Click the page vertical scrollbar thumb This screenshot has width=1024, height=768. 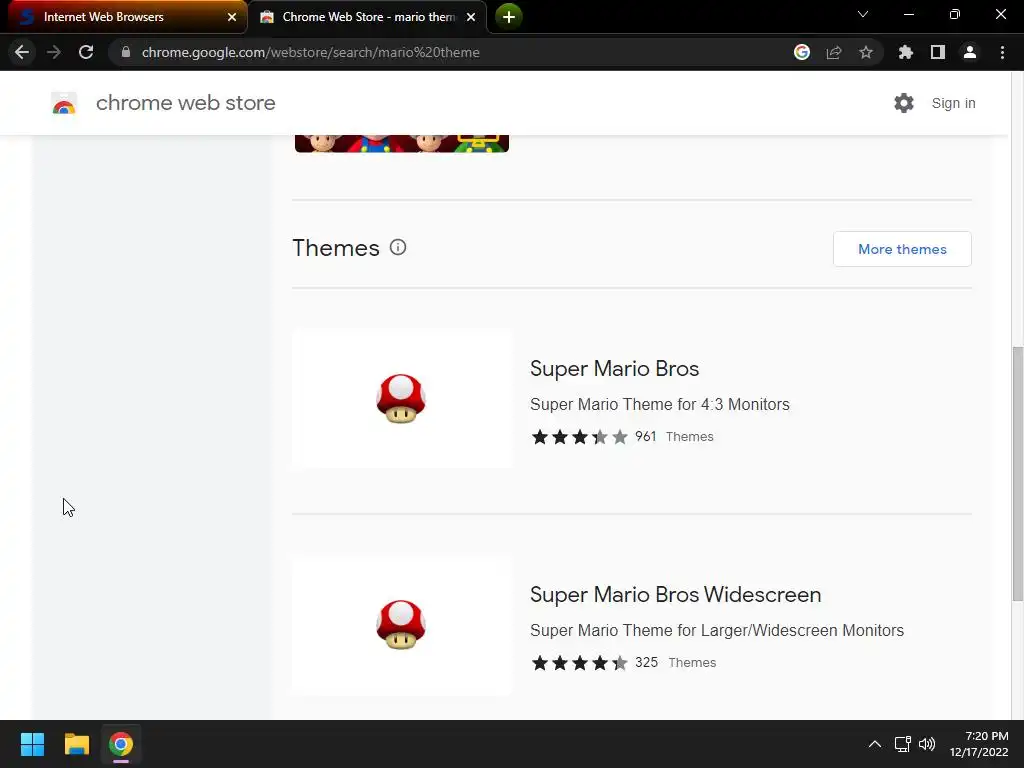pyautogui.click(x=1017, y=473)
